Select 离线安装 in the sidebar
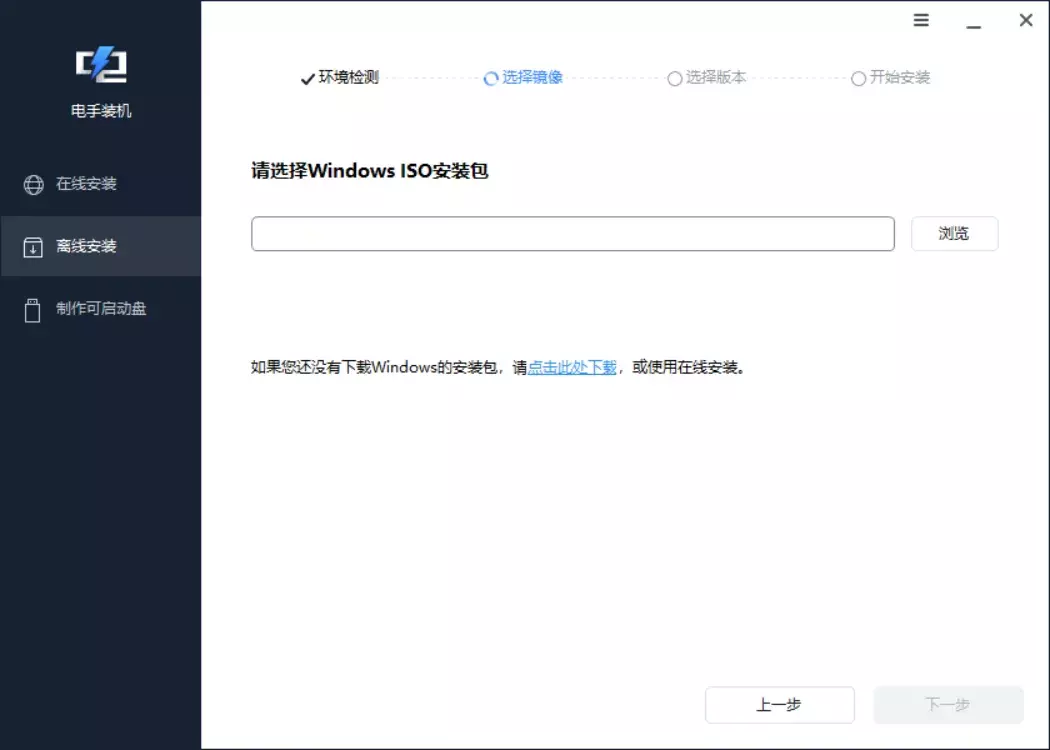Screen dimensions: 1050x750 point(100,246)
